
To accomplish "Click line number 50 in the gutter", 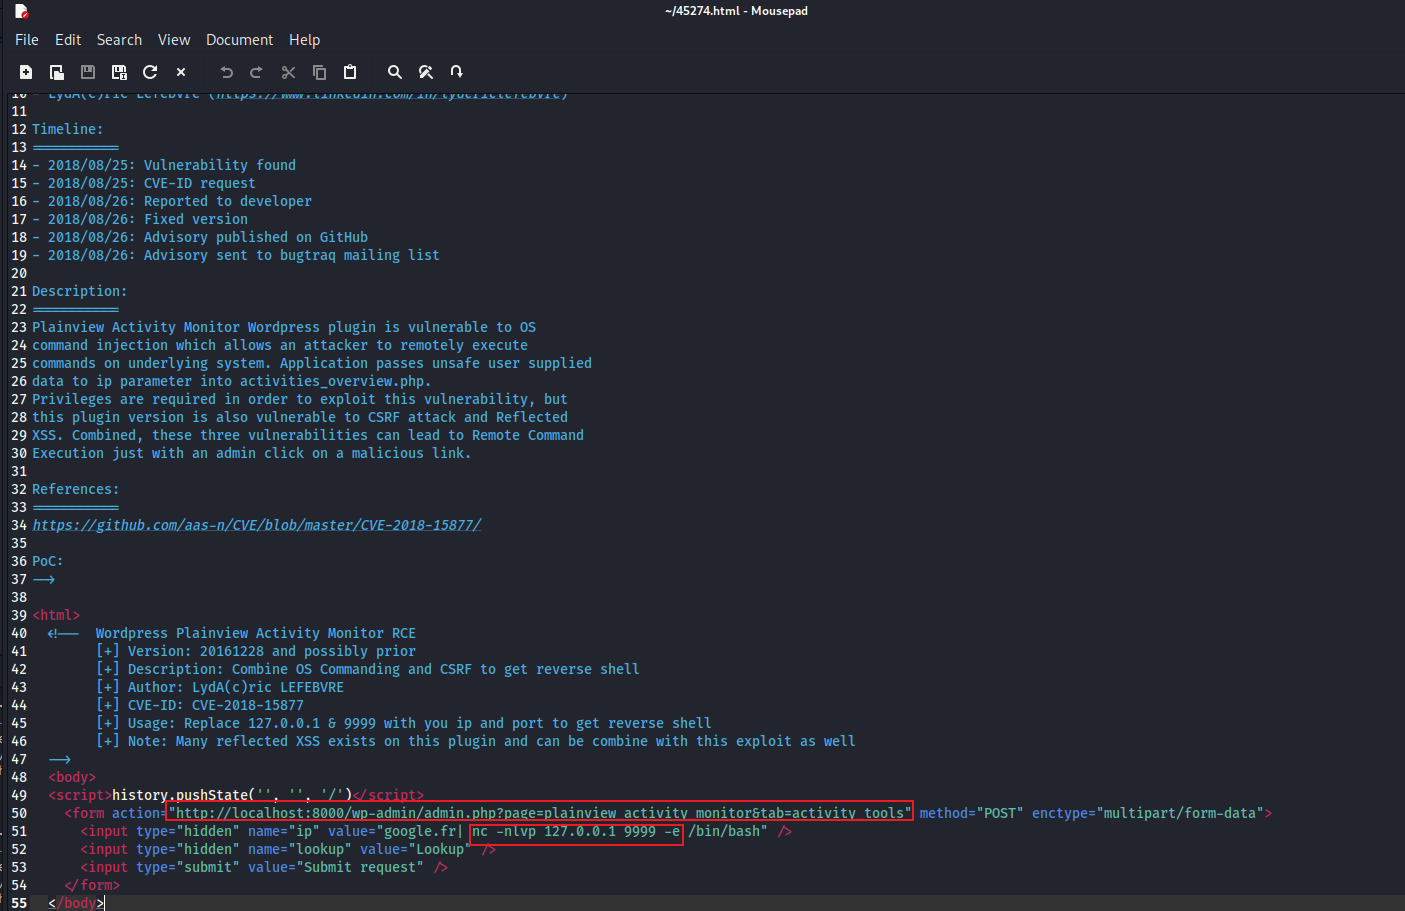I will click(x=19, y=813).
